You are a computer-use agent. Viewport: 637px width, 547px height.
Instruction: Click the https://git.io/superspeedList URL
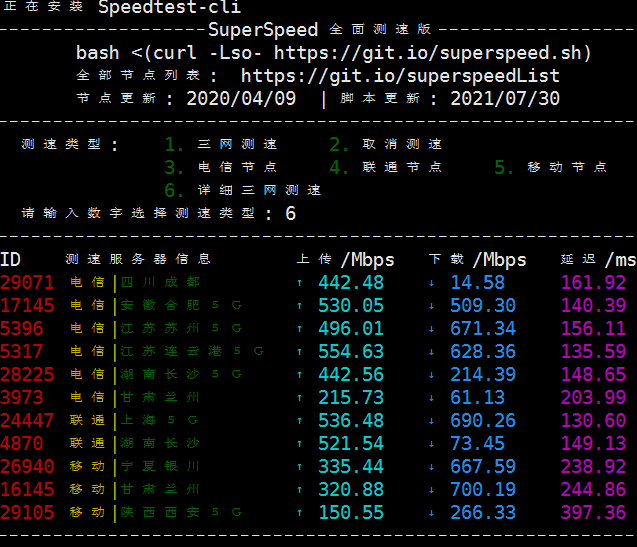pyautogui.click(x=400, y=76)
